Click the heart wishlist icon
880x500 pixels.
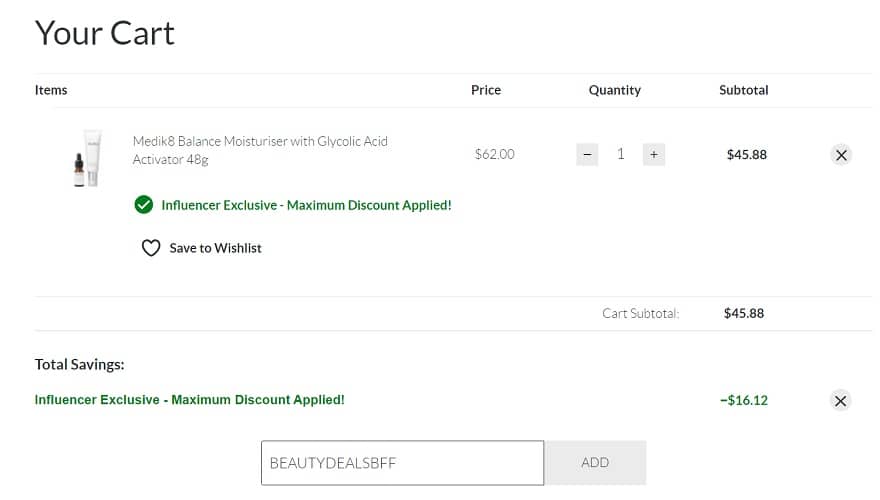pos(151,248)
